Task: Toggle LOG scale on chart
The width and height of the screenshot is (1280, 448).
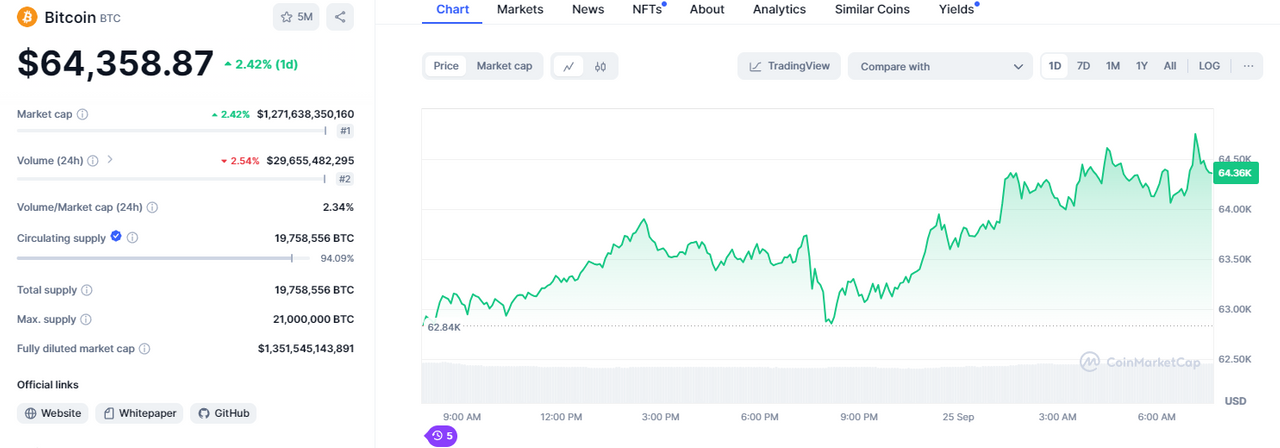Action: pyautogui.click(x=1209, y=66)
